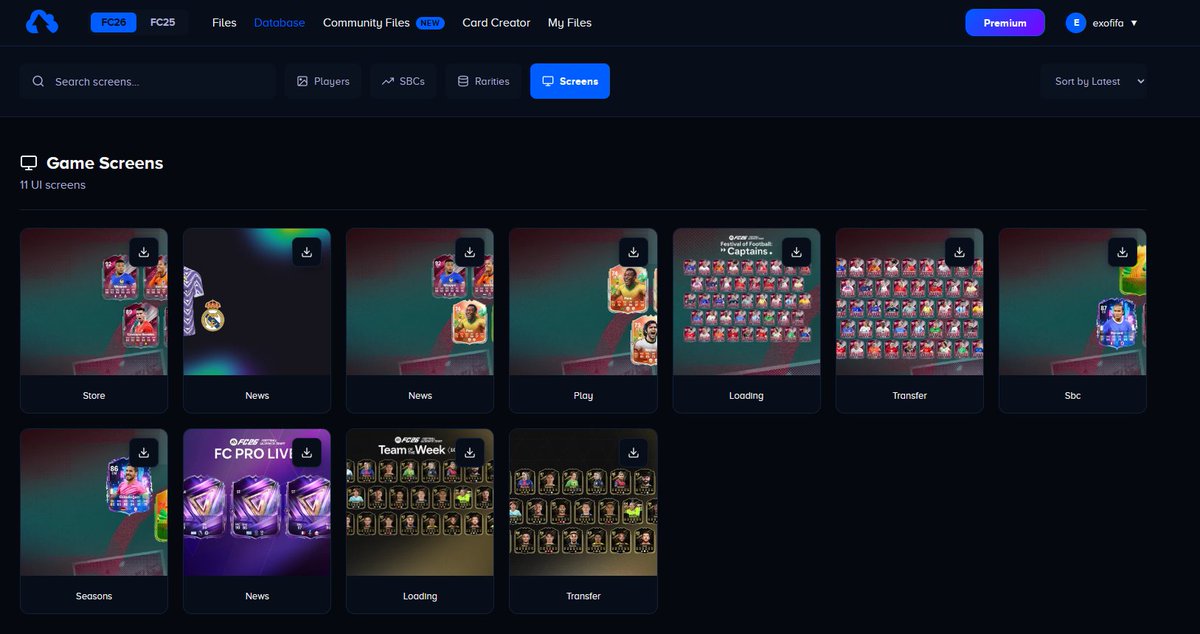The width and height of the screenshot is (1200, 634).
Task: Click the cloud logo icon
Action: [42, 22]
